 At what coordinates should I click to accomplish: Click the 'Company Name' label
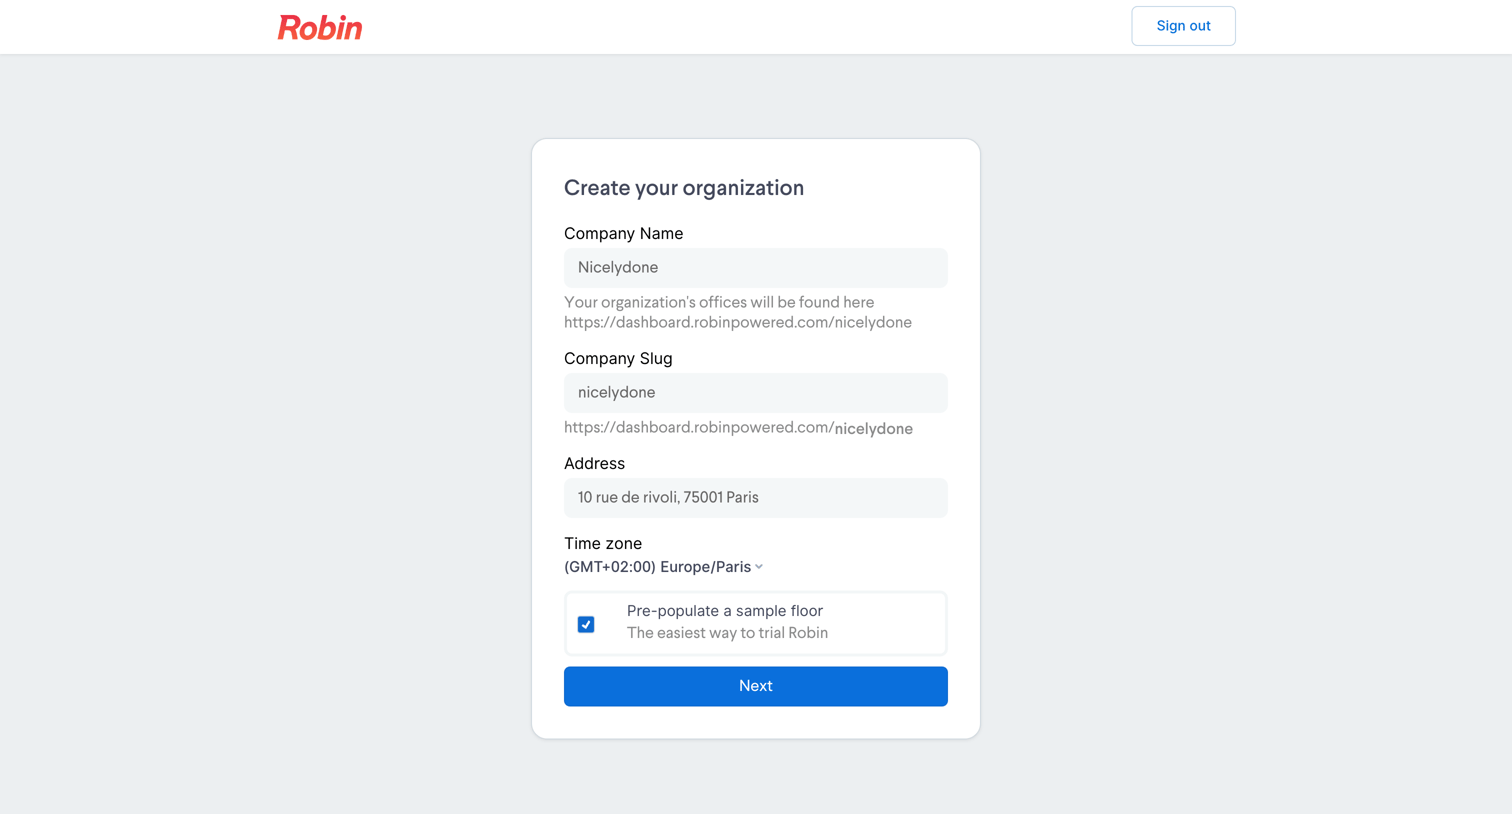pos(623,234)
